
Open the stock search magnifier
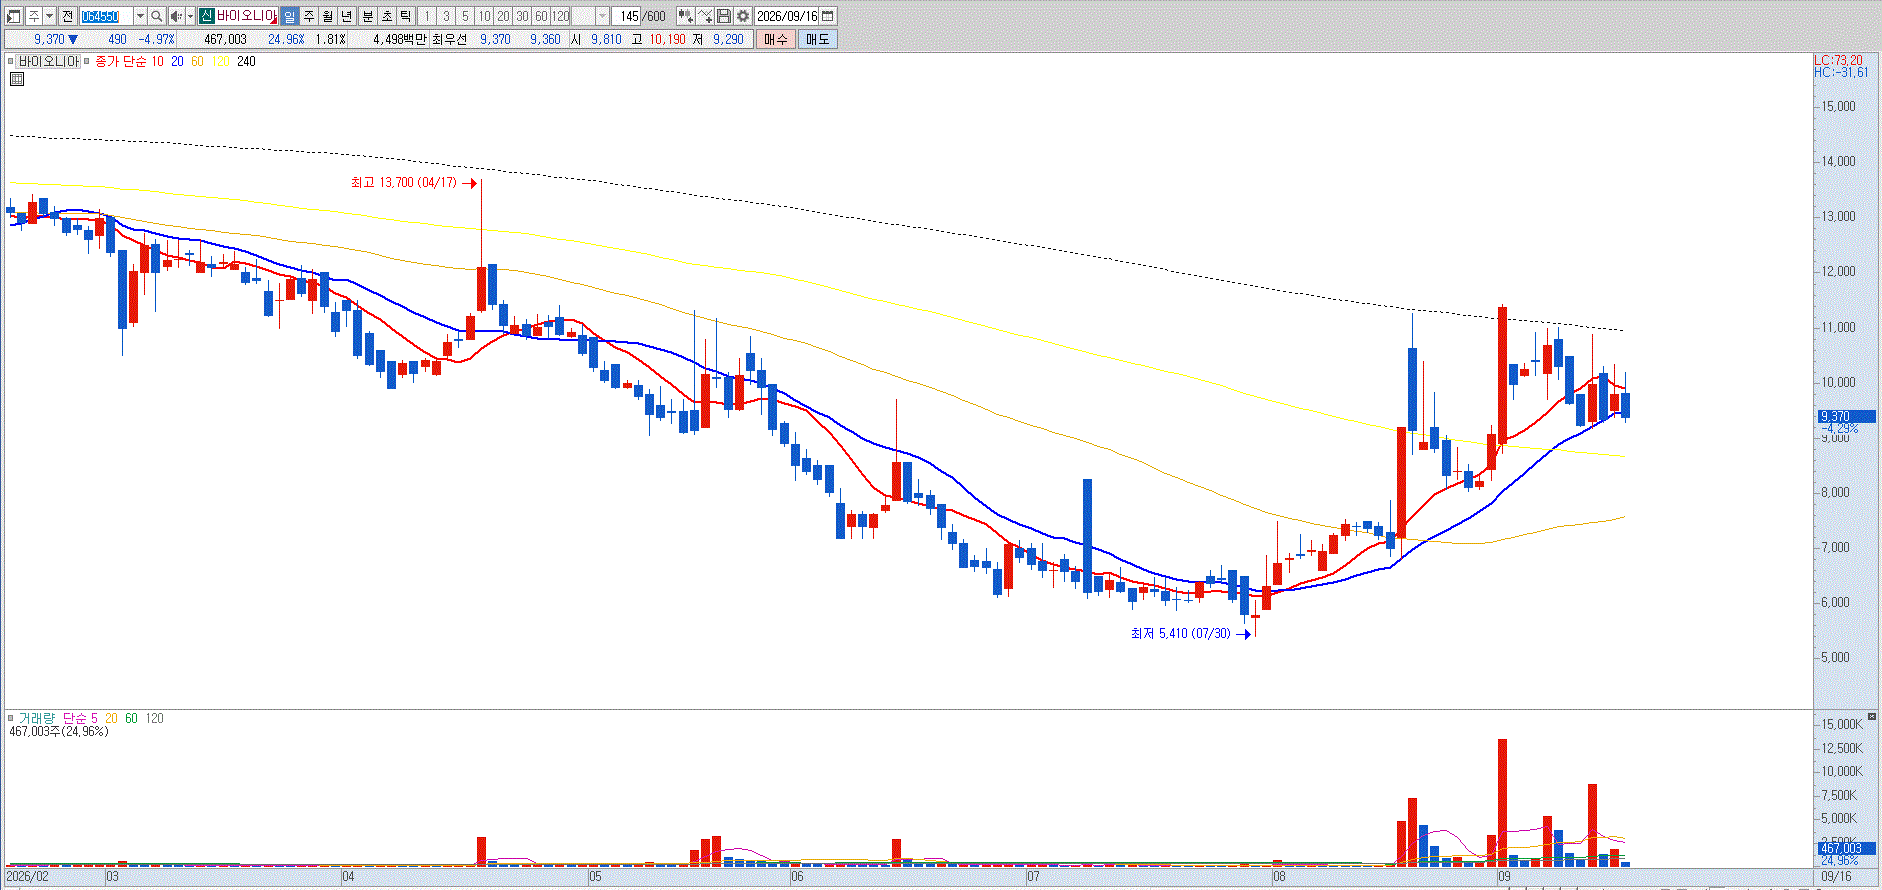point(157,16)
